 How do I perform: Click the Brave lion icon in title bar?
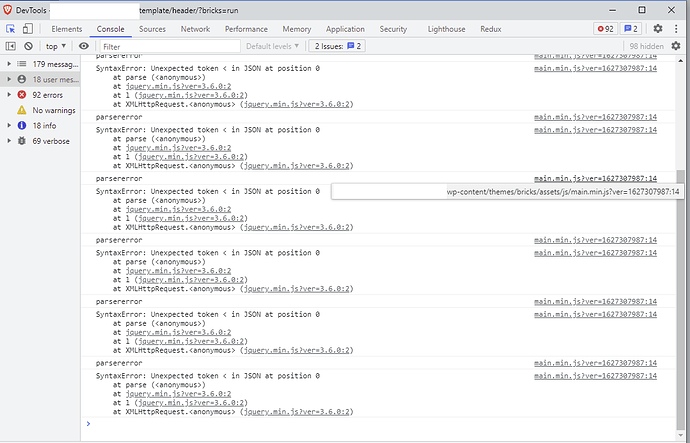point(7,10)
